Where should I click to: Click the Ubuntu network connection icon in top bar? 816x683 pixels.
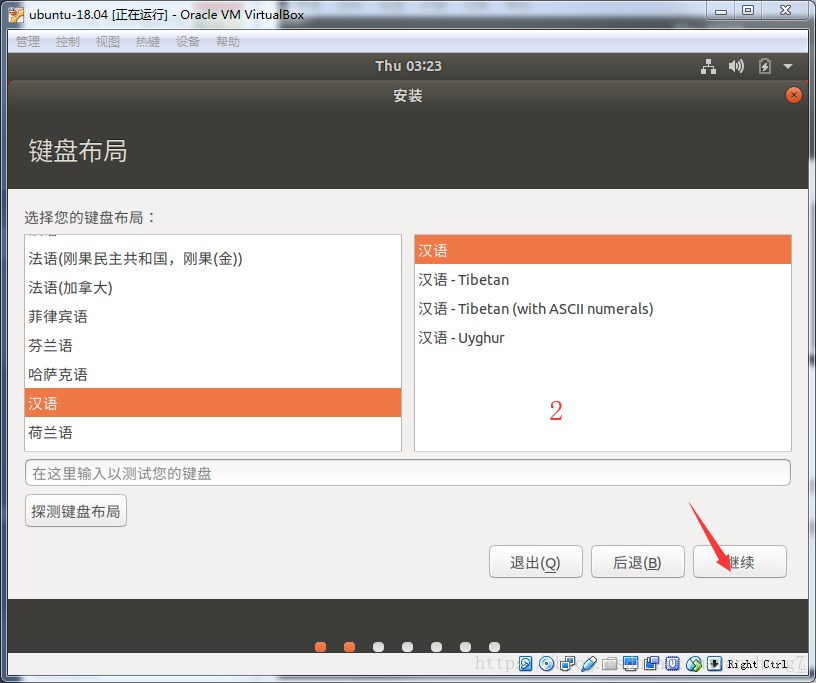708,66
